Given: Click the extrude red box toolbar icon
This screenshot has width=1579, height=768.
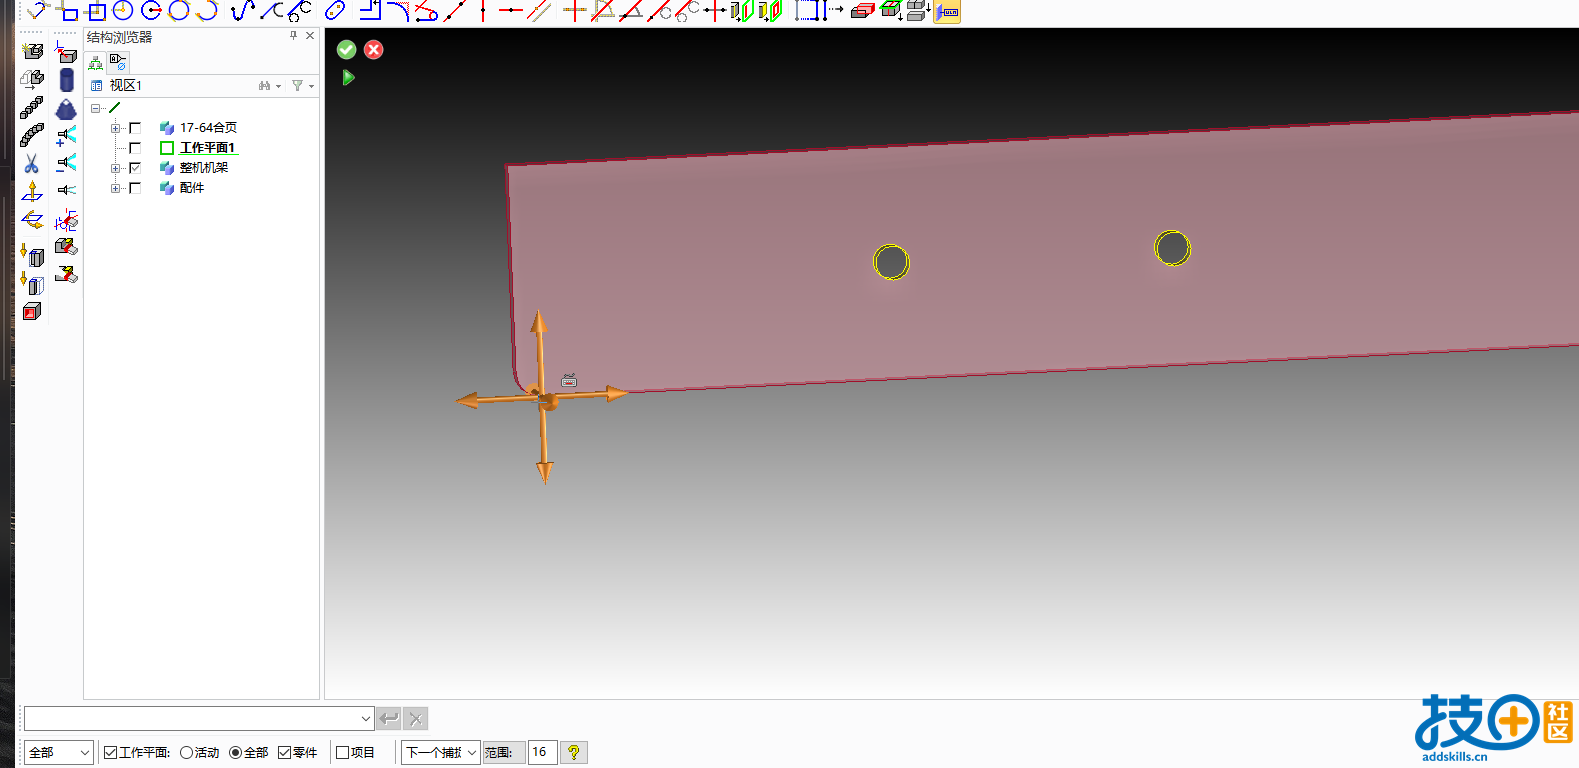Looking at the screenshot, I should click(863, 11).
